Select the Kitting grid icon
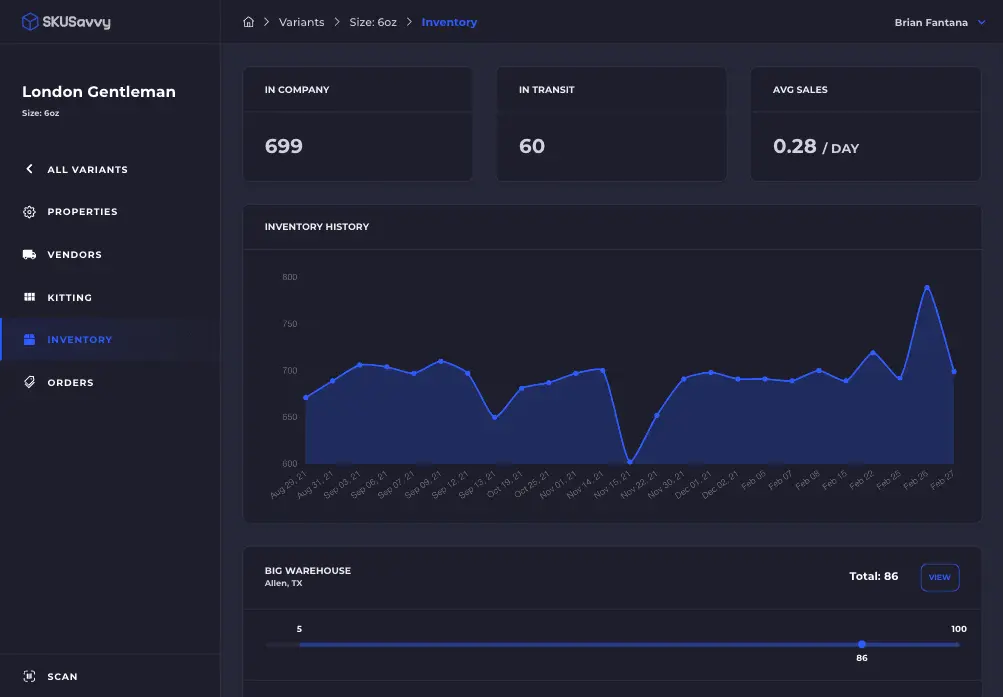The height and width of the screenshot is (697, 1003). 29,298
